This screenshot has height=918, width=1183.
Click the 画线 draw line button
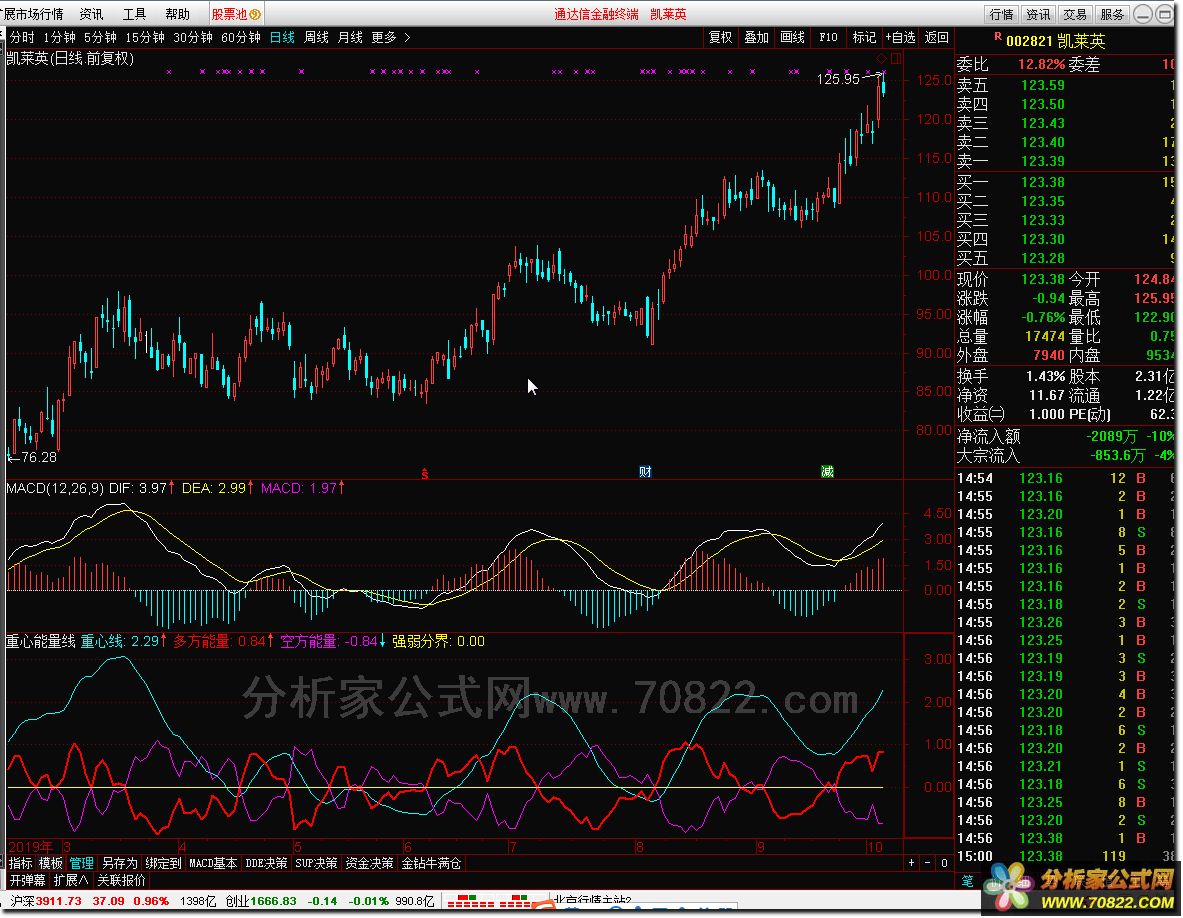pos(792,37)
